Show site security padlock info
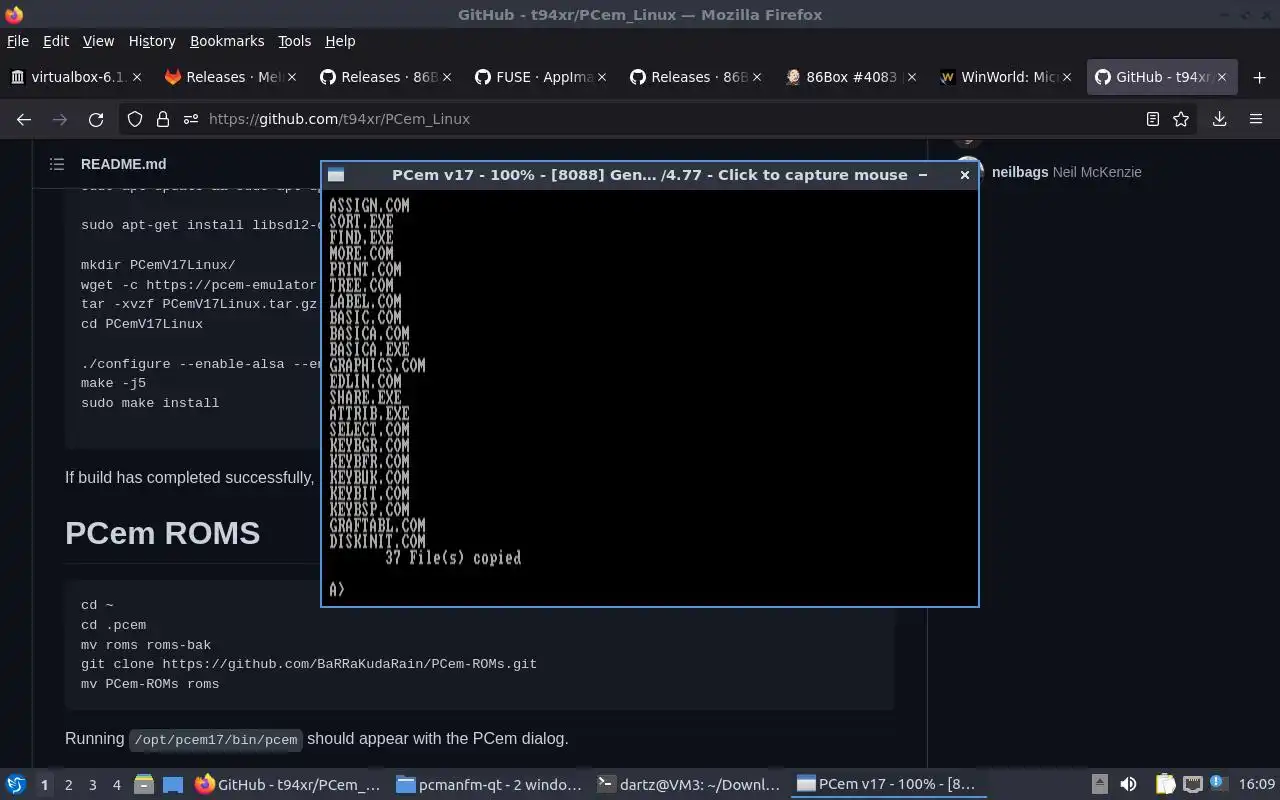This screenshot has width=1280, height=800. pos(163,119)
